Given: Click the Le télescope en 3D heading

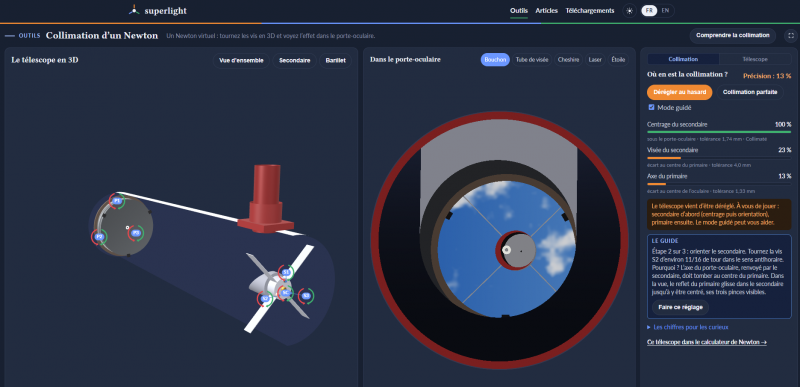Looking at the screenshot, I should 45,60.
